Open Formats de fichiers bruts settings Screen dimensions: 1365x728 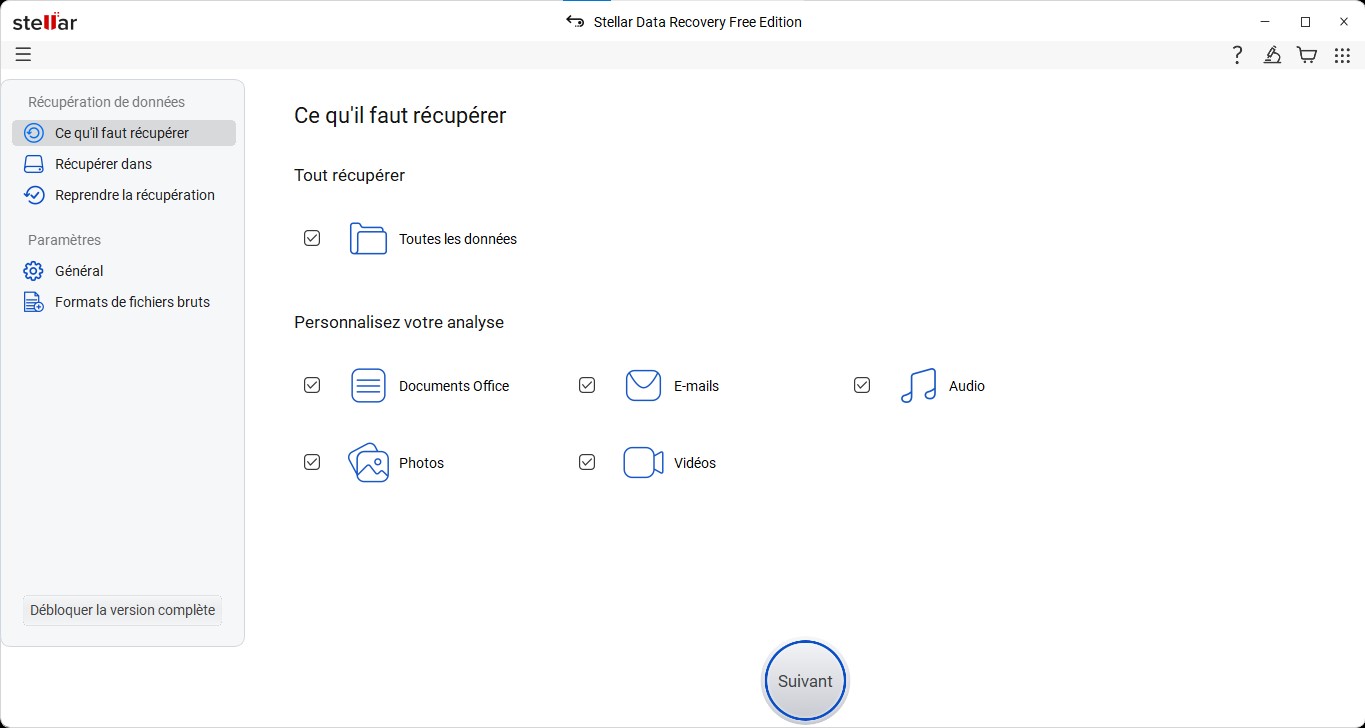124,302
